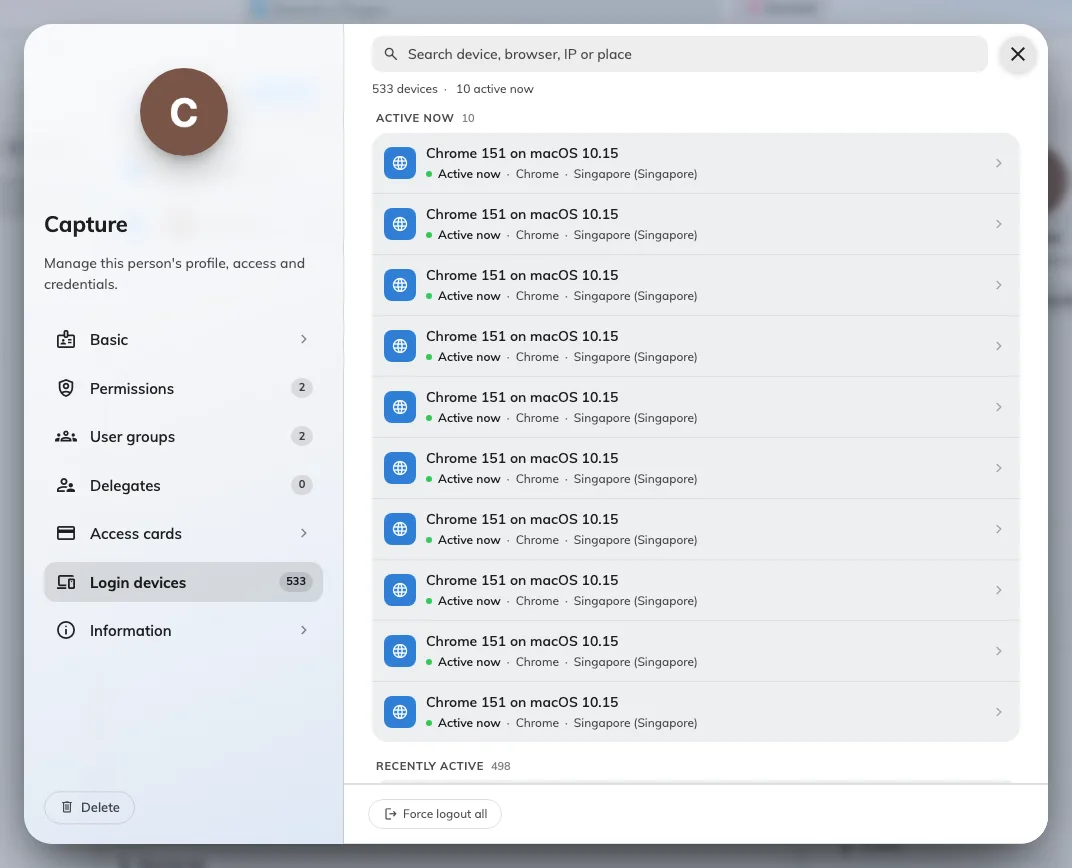Open the Basic section
The image size is (1072, 868).
click(183, 340)
